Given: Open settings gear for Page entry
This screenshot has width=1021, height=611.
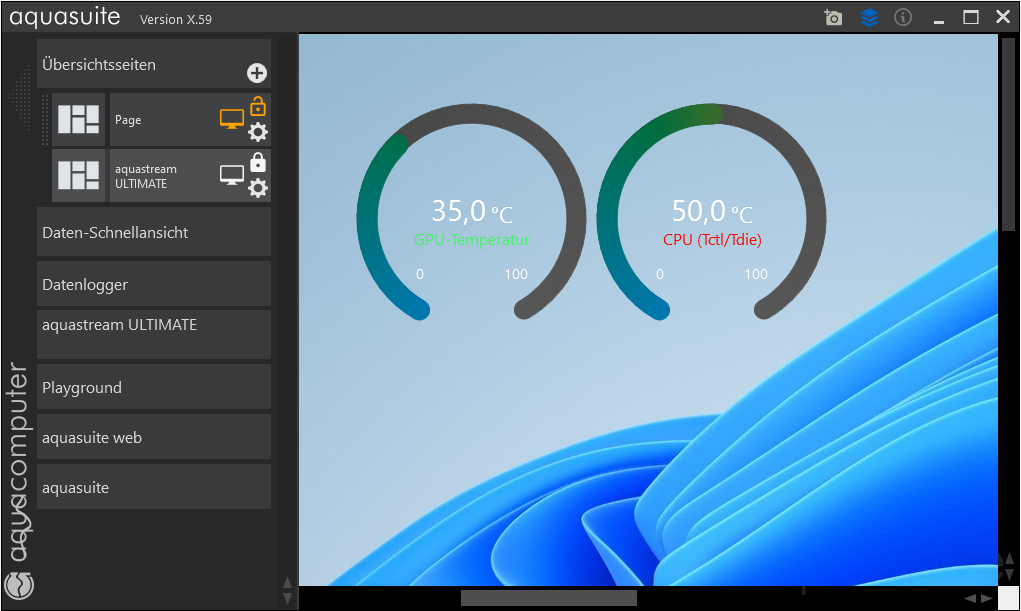Looking at the screenshot, I should (x=258, y=132).
